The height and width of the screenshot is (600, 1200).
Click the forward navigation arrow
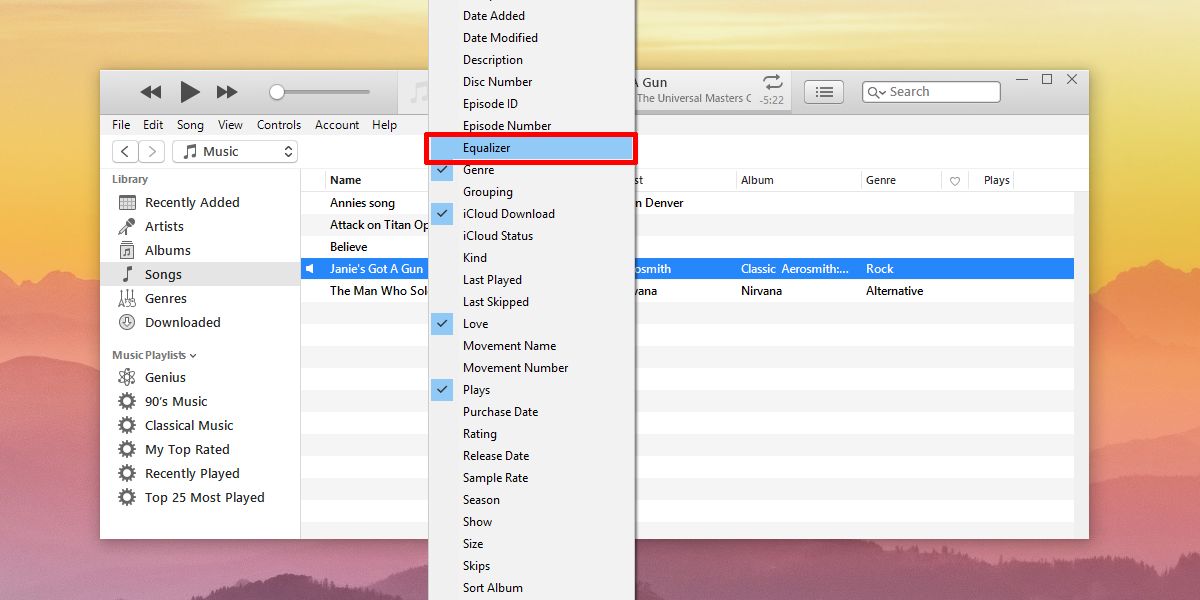coord(151,150)
